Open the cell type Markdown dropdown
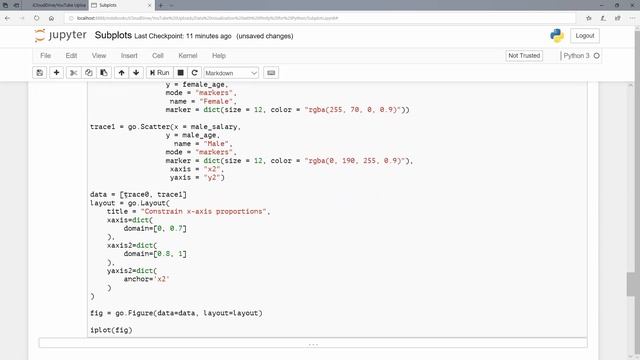 231,73
